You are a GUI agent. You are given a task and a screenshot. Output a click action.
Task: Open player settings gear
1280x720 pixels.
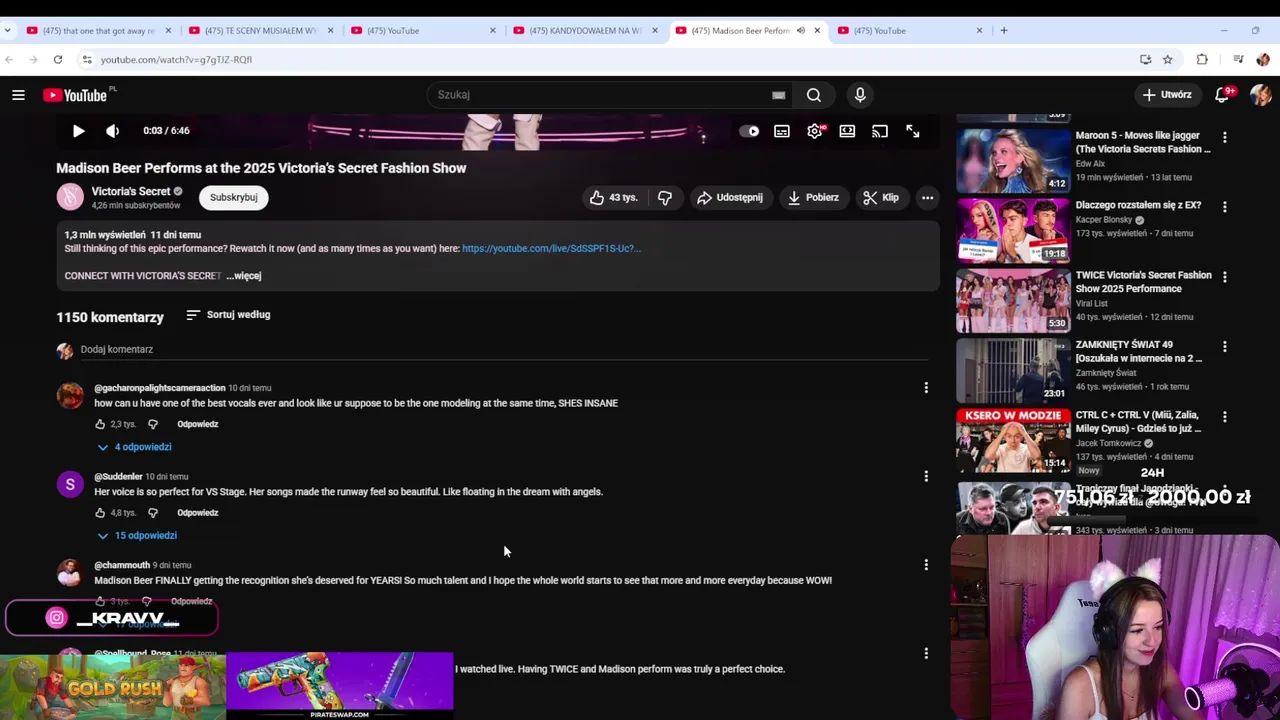[815, 131]
